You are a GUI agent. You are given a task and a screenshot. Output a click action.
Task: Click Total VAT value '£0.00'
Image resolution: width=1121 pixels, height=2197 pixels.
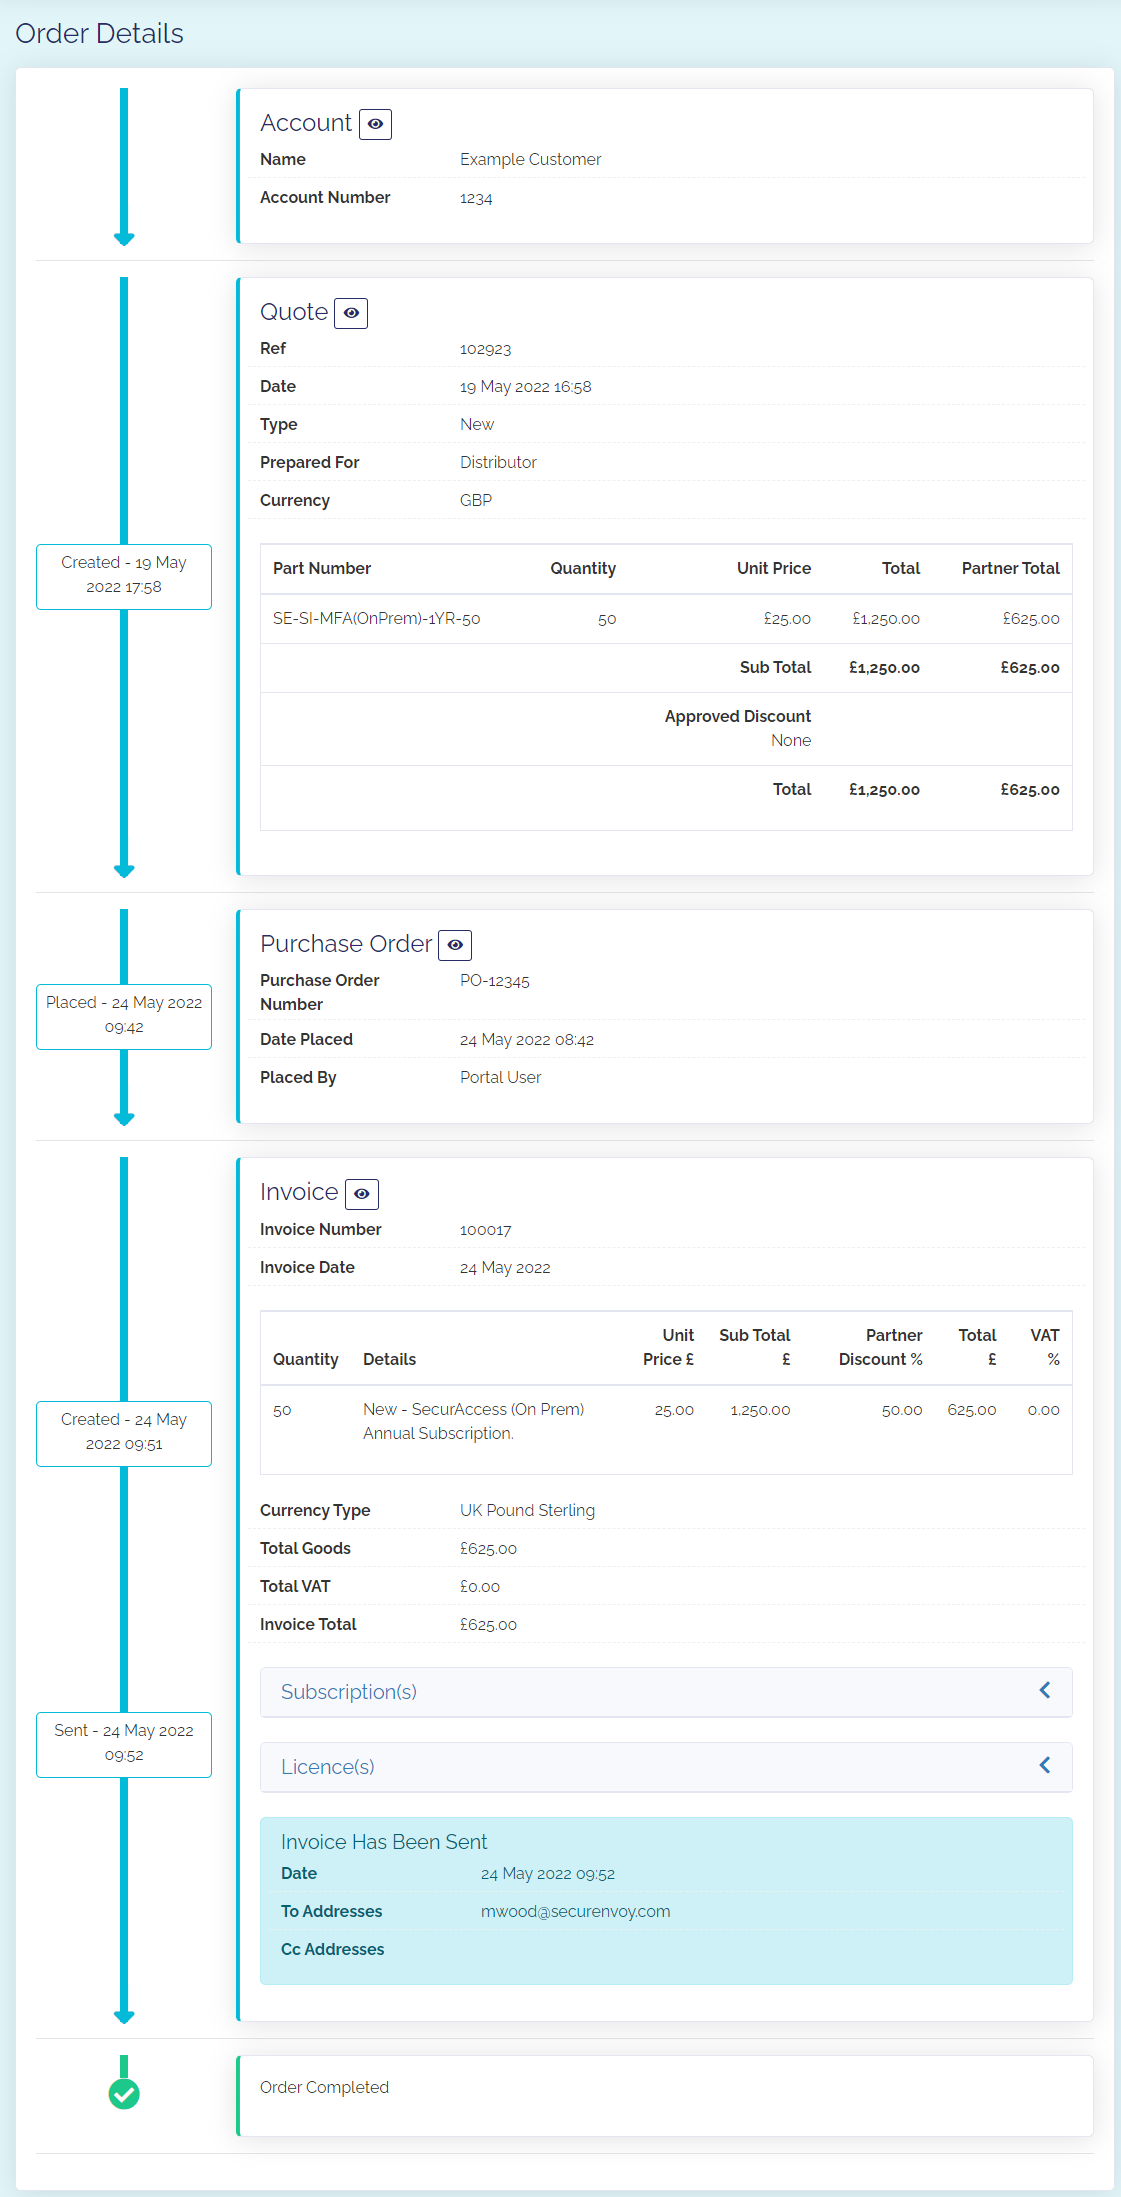[x=480, y=1587]
